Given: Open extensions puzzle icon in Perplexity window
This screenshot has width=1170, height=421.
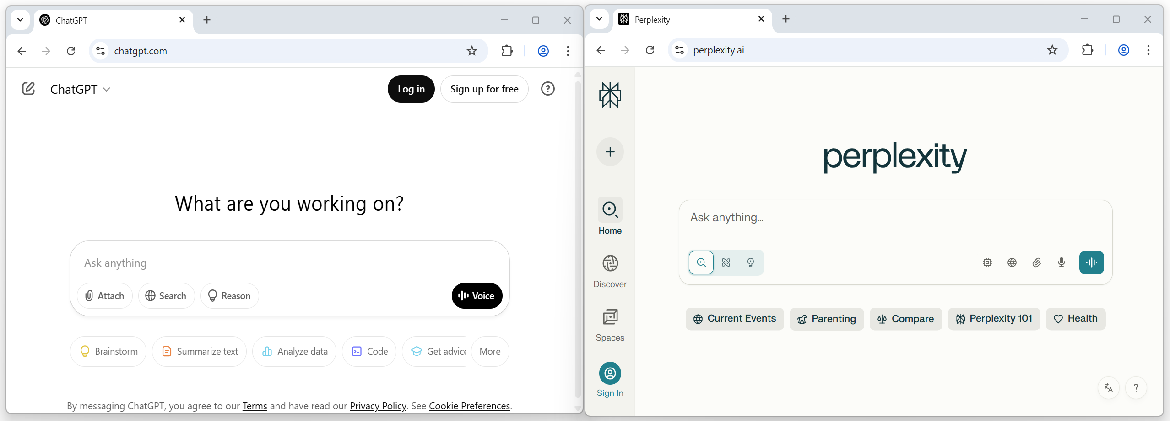Looking at the screenshot, I should click(1088, 50).
